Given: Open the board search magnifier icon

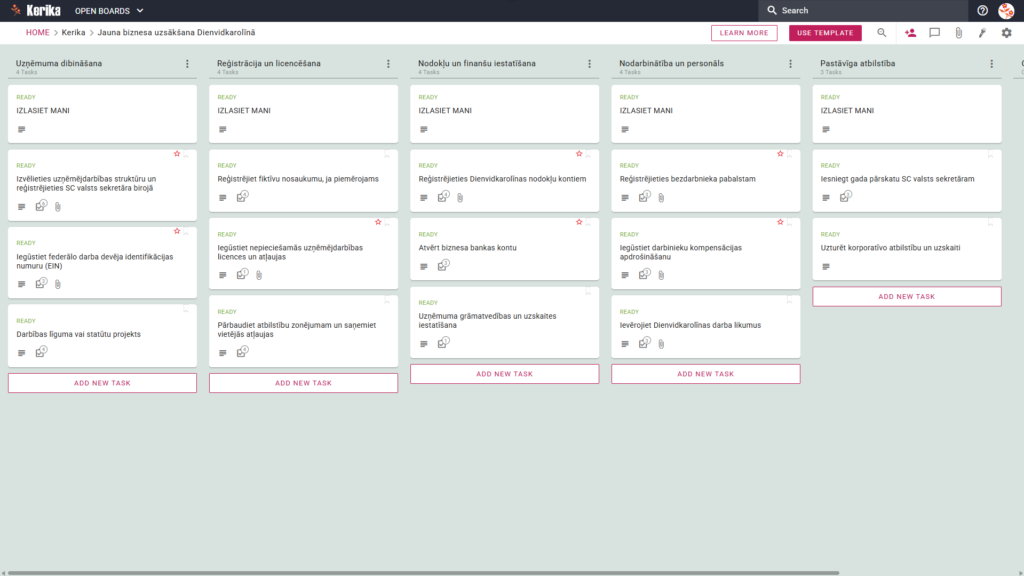Looking at the screenshot, I should [882, 33].
